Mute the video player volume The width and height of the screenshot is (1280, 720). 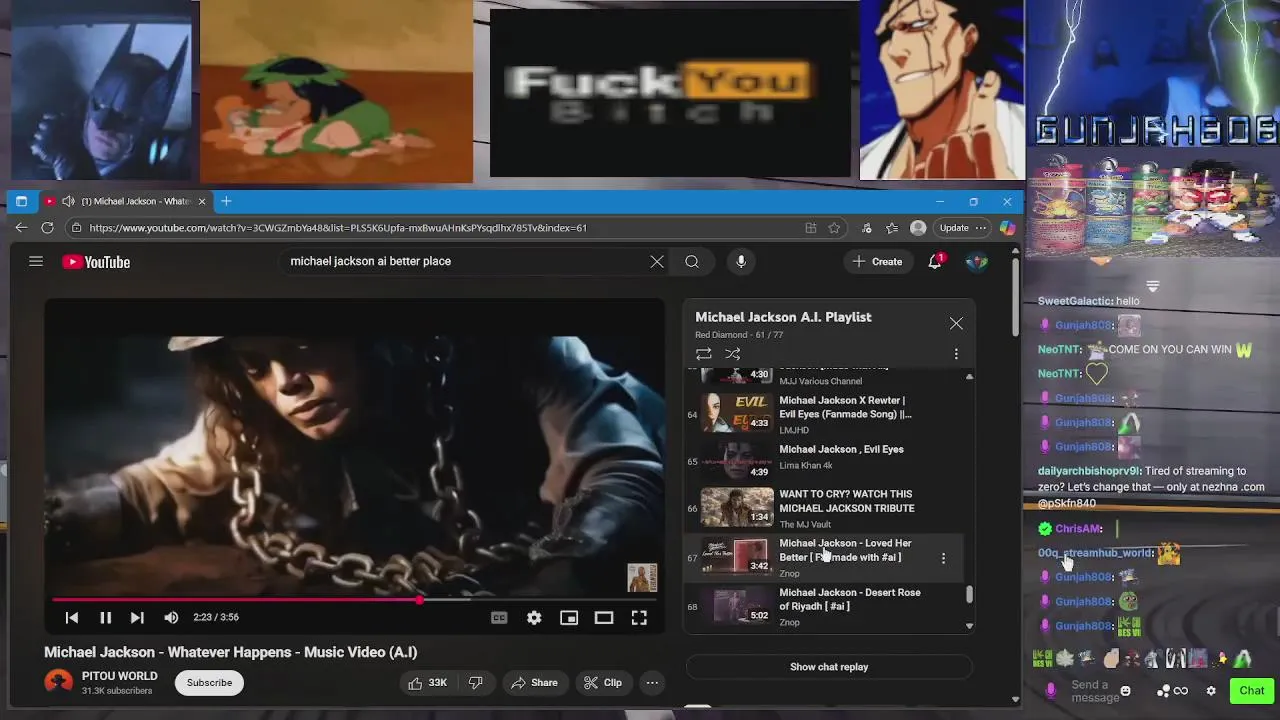point(171,618)
